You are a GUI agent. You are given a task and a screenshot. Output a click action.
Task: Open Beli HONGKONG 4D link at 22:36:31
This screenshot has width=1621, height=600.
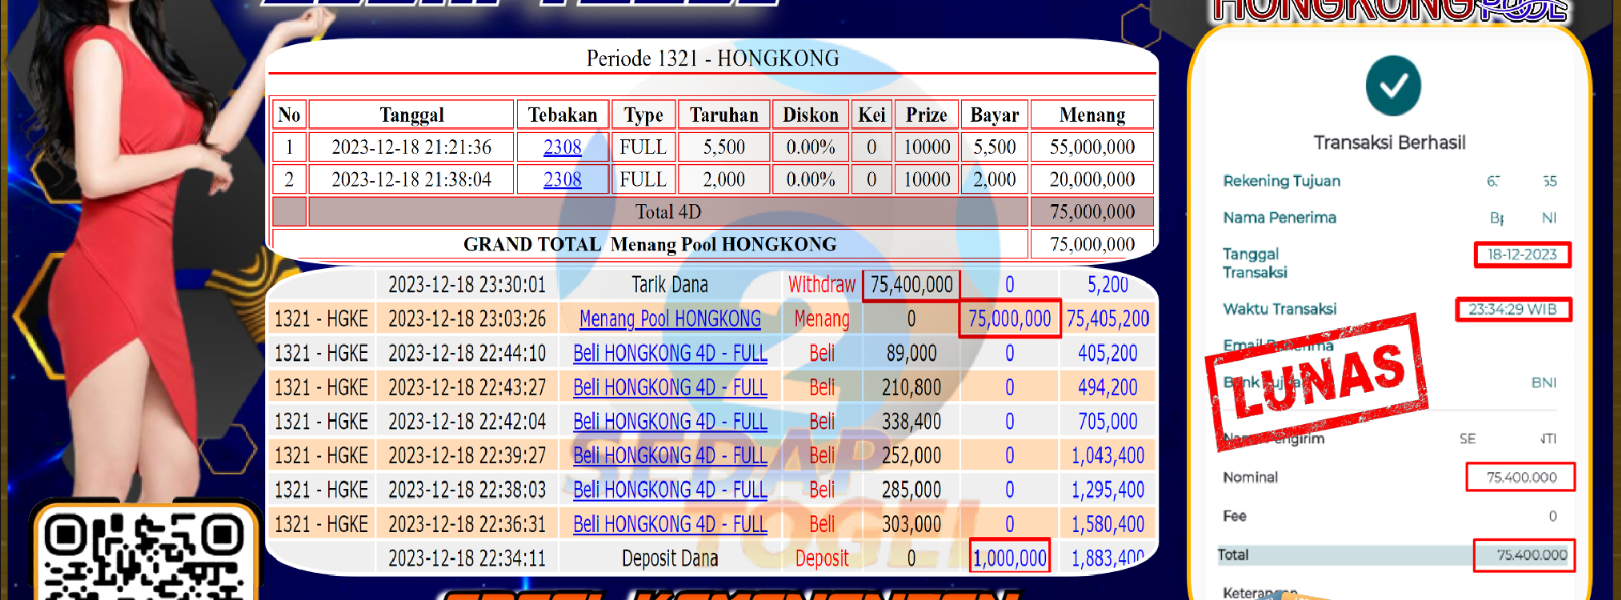(x=670, y=524)
